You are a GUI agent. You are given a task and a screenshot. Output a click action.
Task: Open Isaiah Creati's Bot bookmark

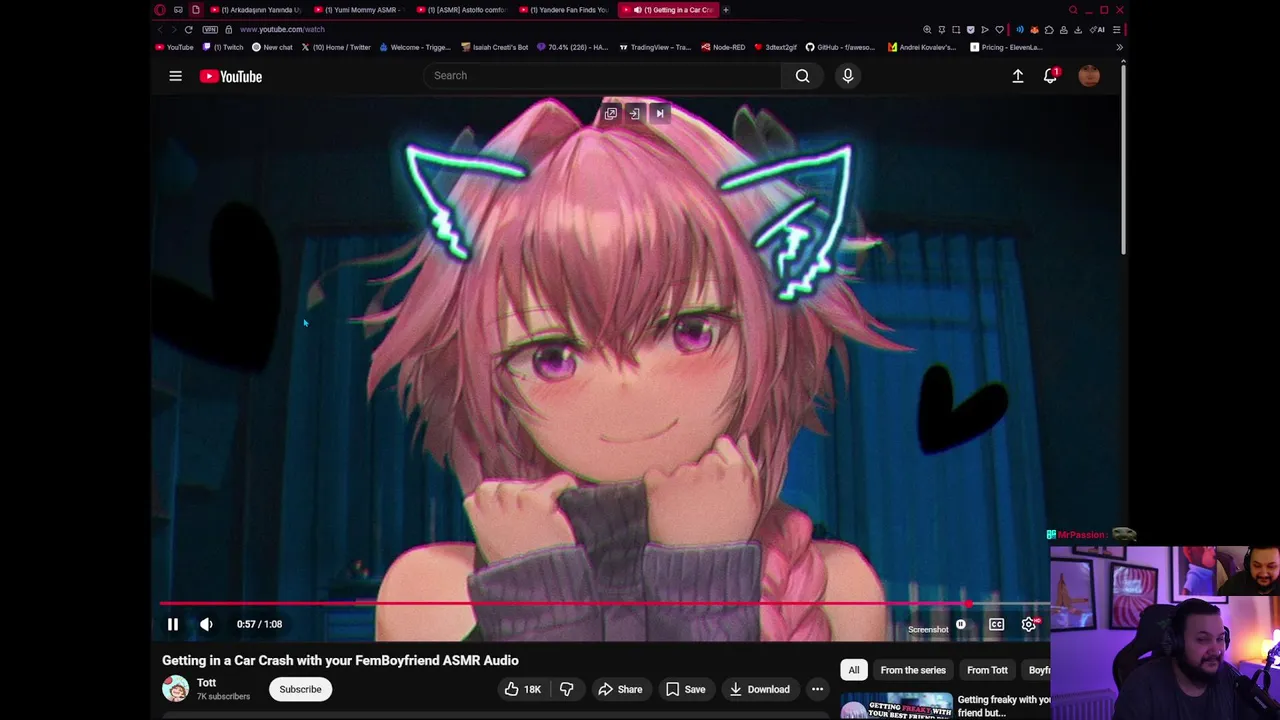[x=494, y=47]
